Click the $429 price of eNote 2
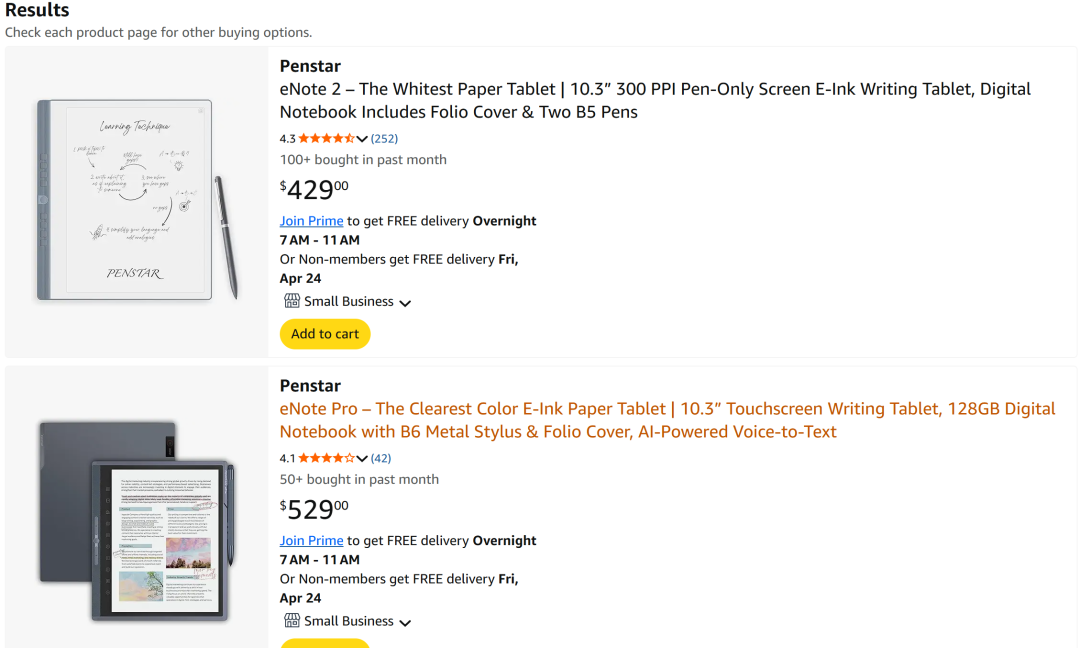 [x=315, y=189]
